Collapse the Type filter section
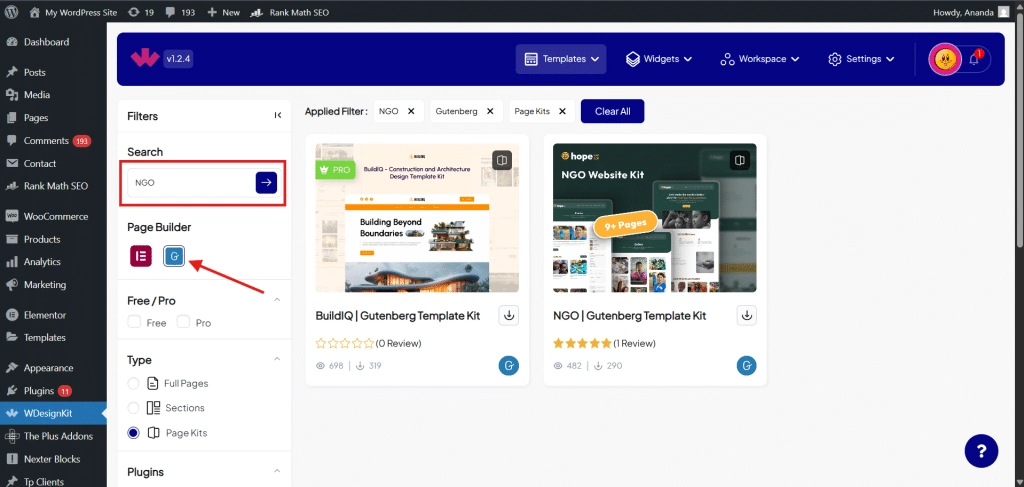The height and width of the screenshot is (487, 1024). [277, 360]
